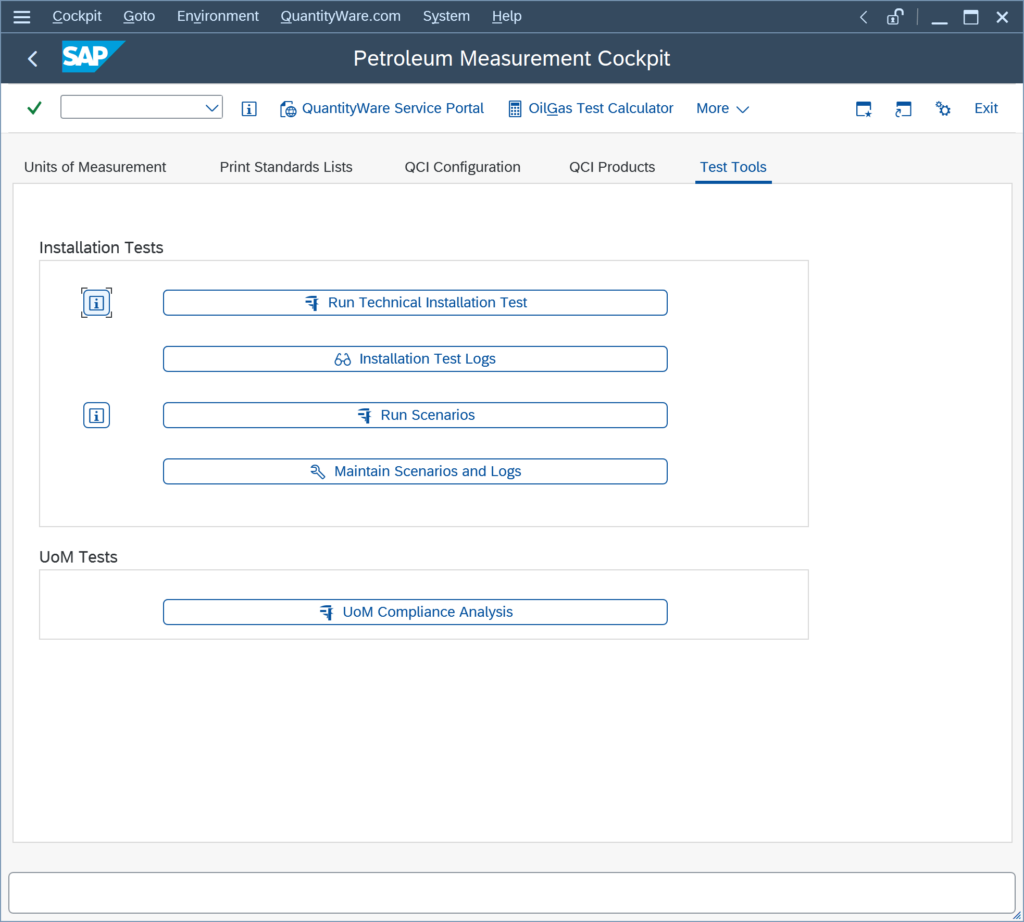Open Maintain Scenarios and Logs
This screenshot has height=922, width=1024.
(x=415, y=471)
